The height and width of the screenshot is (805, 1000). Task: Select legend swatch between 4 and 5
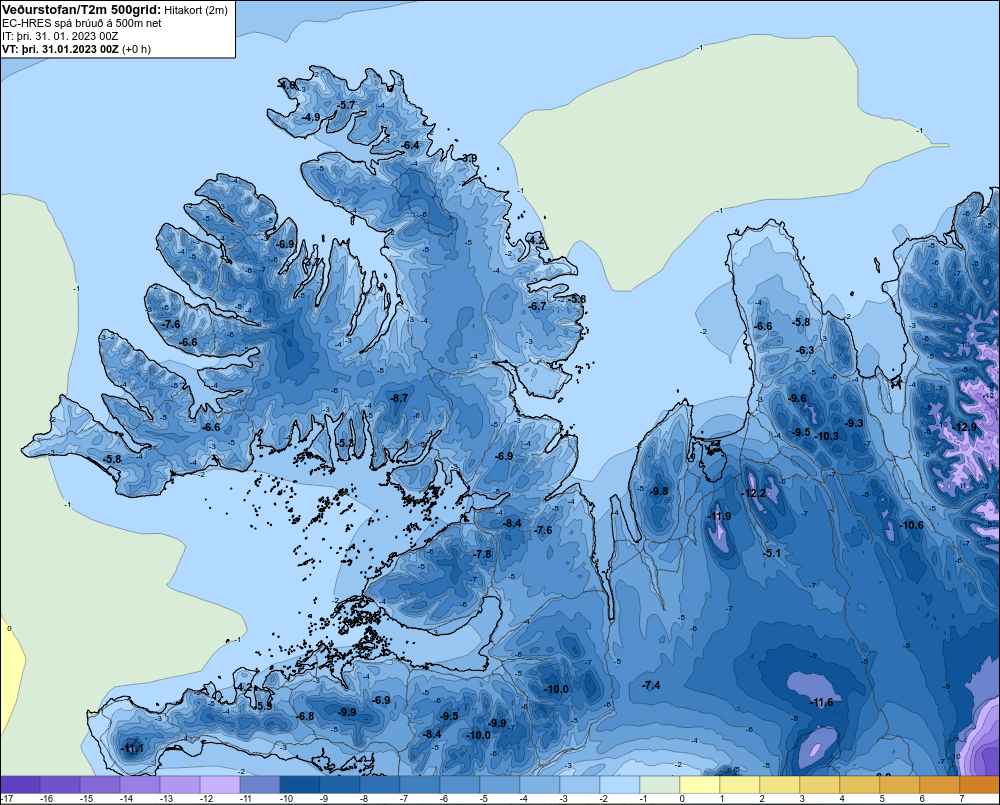pos(860,785)
